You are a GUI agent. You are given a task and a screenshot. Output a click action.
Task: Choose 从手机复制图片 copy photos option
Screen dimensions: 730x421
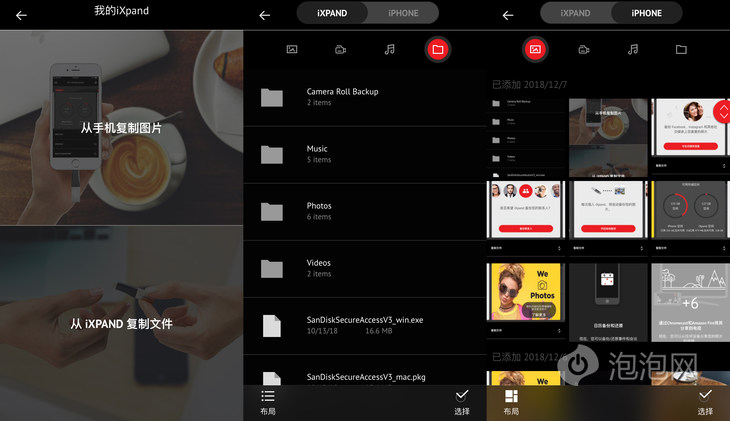122,128
